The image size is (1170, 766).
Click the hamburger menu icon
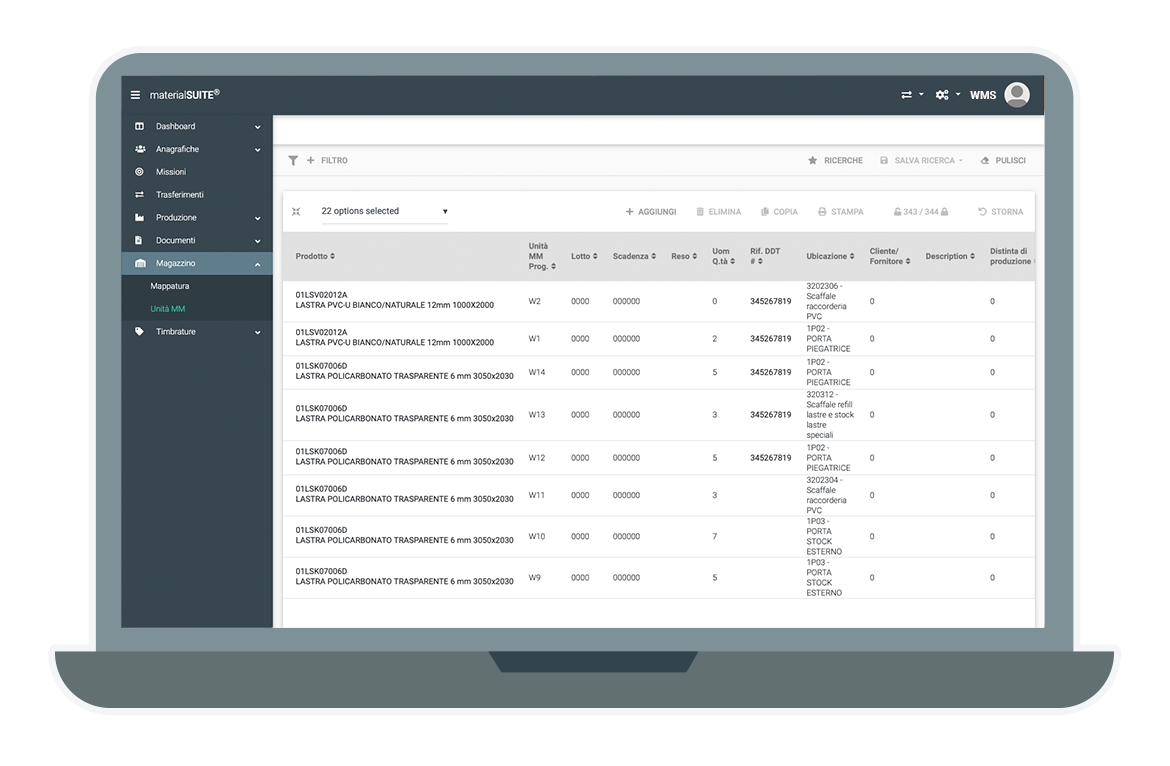point(135,95)
